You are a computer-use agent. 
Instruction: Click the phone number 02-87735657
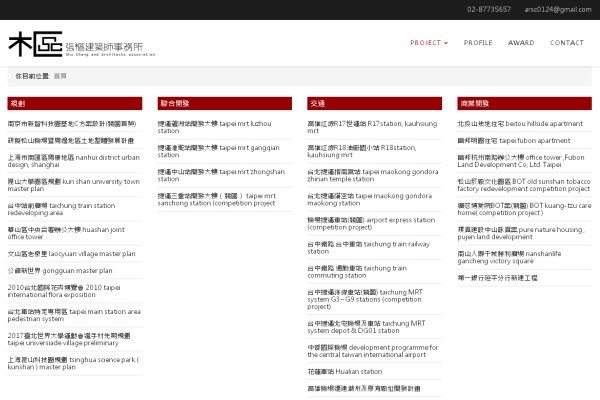(x=488, y=9)
